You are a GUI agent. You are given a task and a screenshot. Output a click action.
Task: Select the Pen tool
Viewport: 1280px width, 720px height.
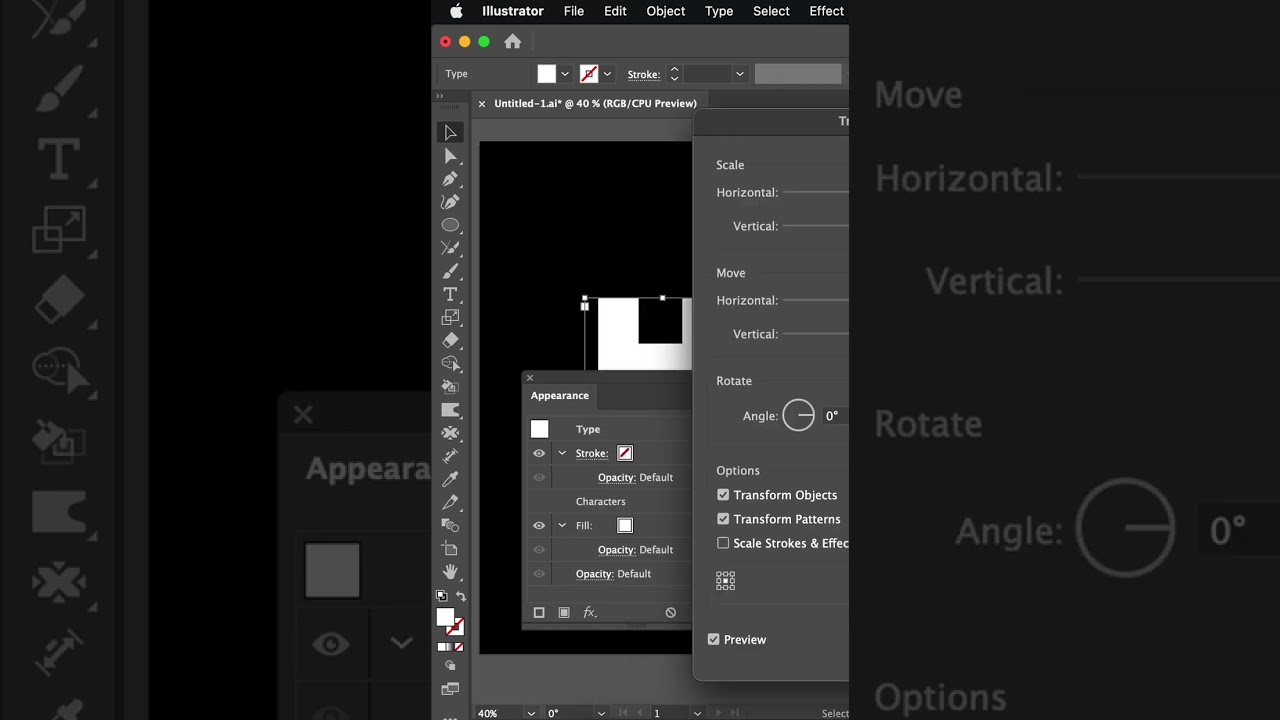pos(450,179)
